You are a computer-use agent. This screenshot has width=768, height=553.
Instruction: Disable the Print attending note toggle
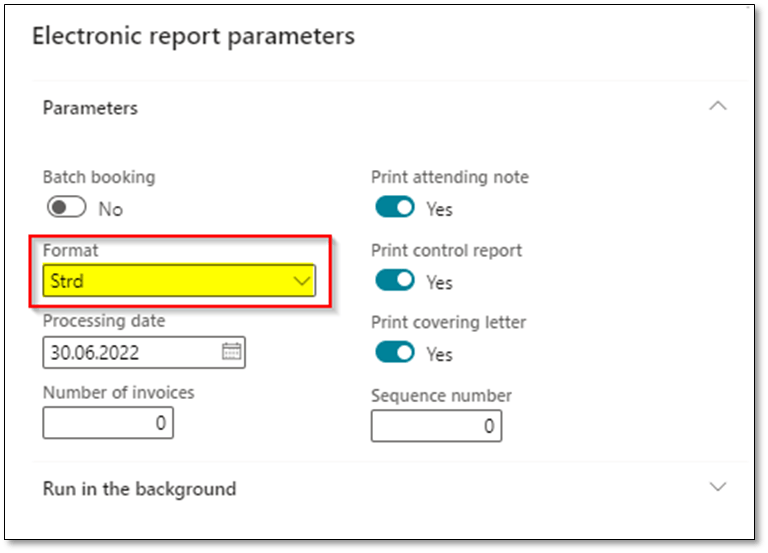[395, 207]
